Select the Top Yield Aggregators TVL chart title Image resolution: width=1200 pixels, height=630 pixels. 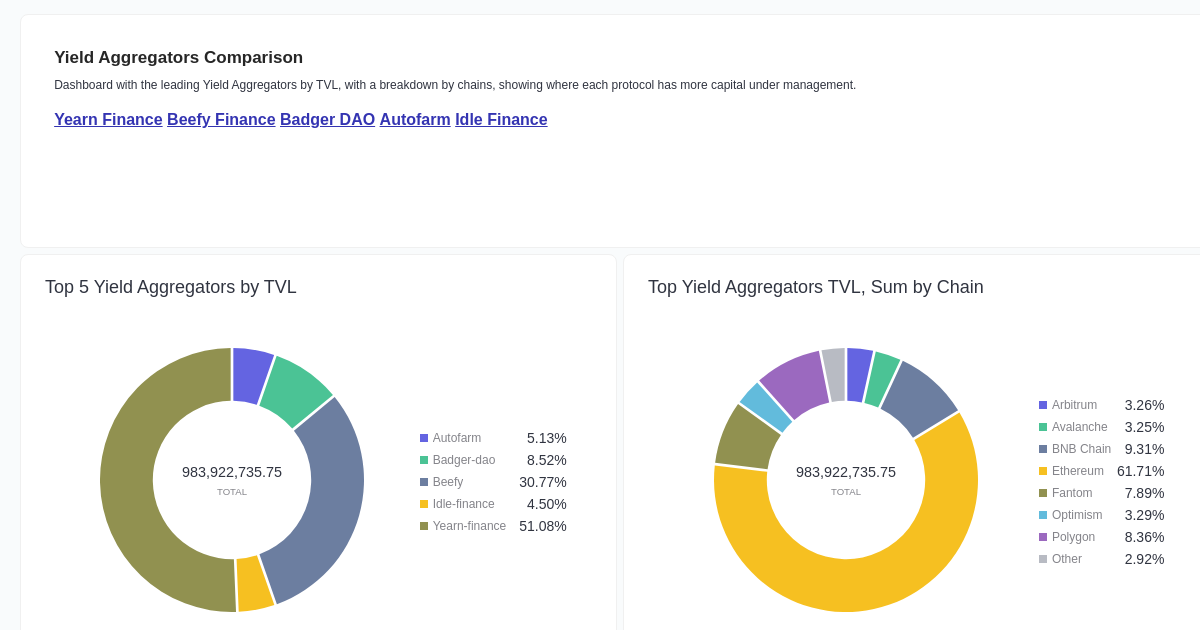tap(815, 287)
